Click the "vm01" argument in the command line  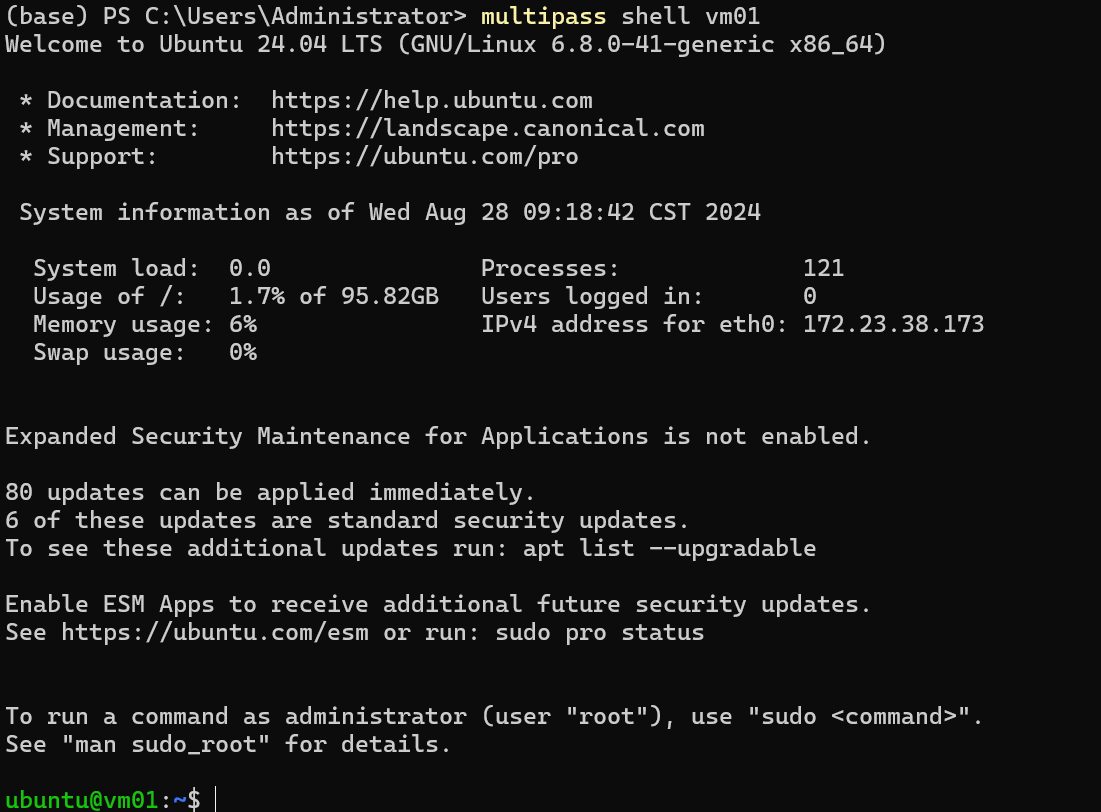pos(731,17)
